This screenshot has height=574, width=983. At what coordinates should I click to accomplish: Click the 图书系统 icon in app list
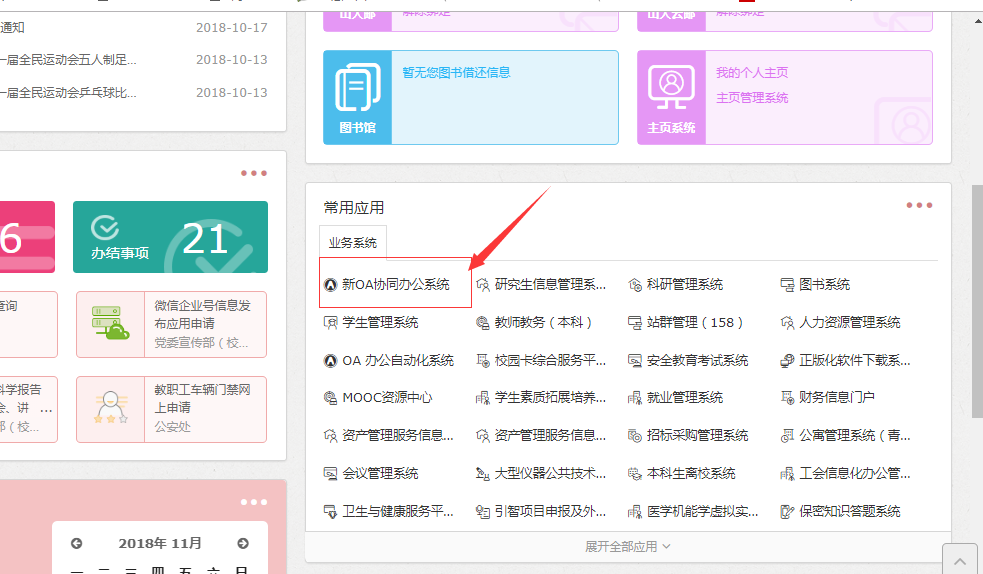[788, 285]
